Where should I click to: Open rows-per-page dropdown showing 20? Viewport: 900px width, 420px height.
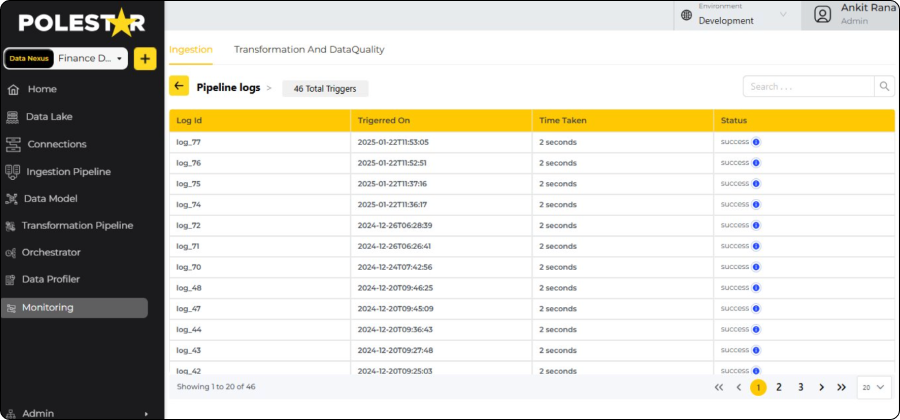pyautogui.click(x=873, y=387)
